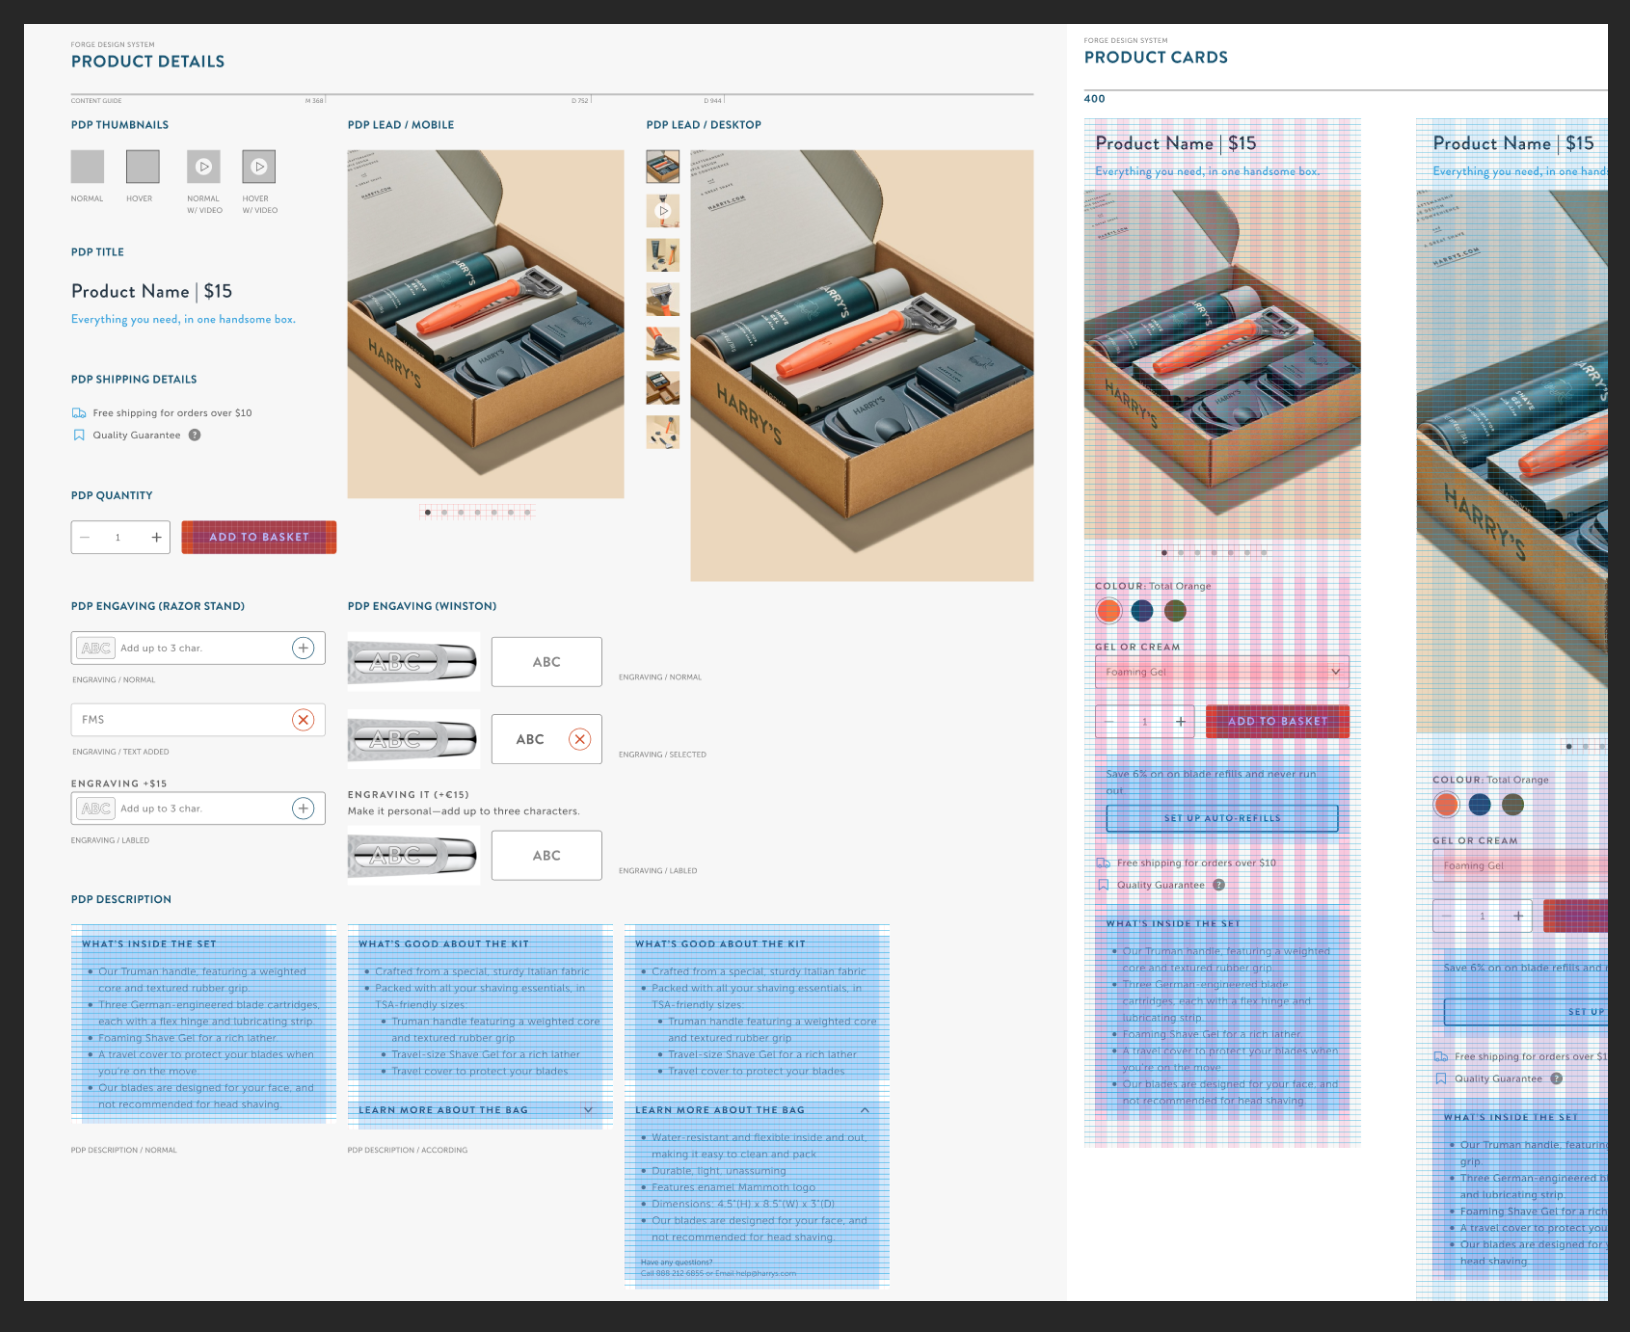
Task: Click second carousel dot under the 400 product card image
Action: tap(1181, 552)
